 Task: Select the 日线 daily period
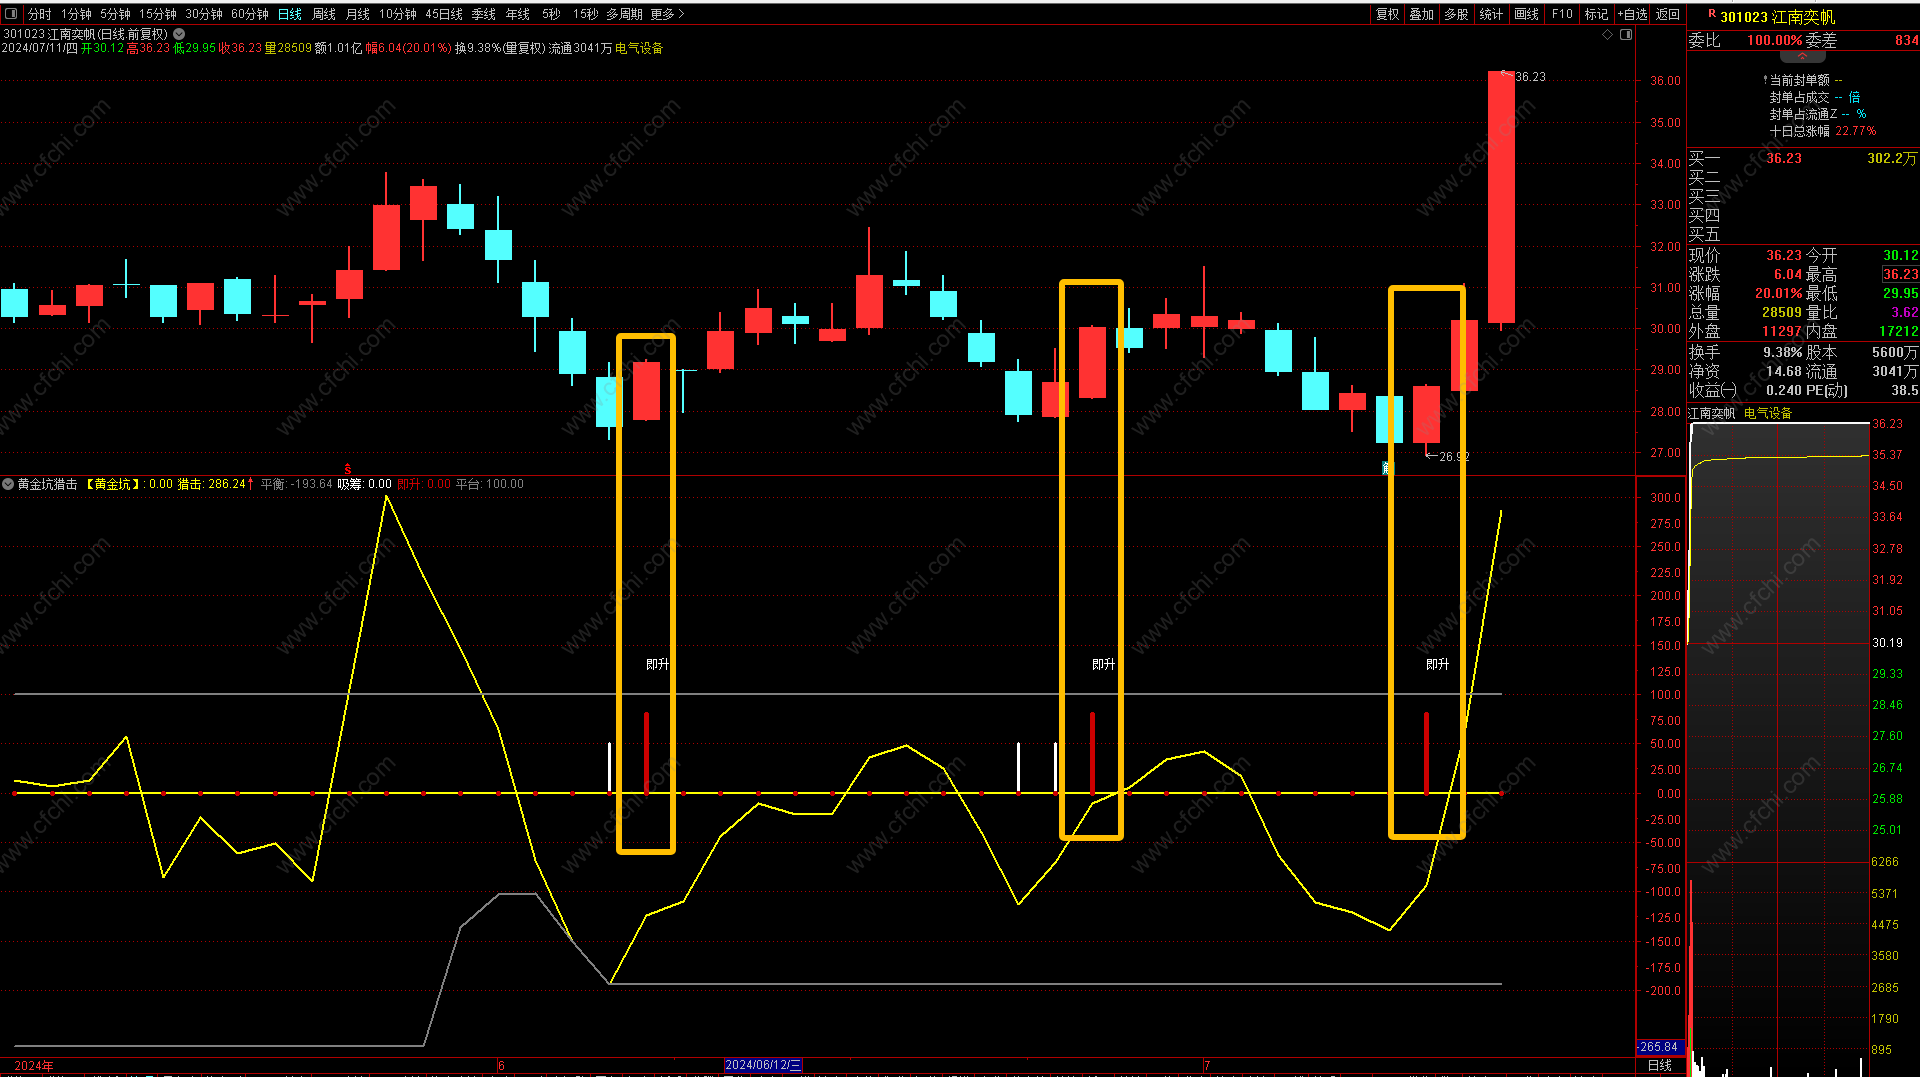pos(290,14)
